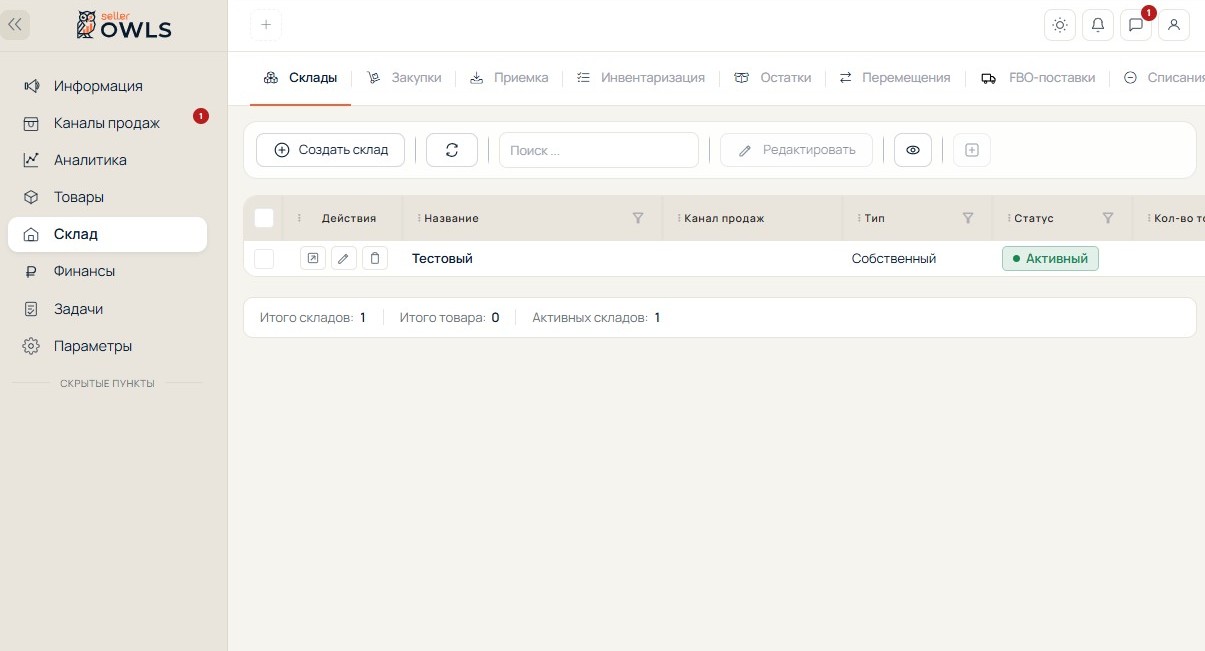1205x651 pixels.
Task: Open Параметры settings
Action: click(x=107, y=346)
